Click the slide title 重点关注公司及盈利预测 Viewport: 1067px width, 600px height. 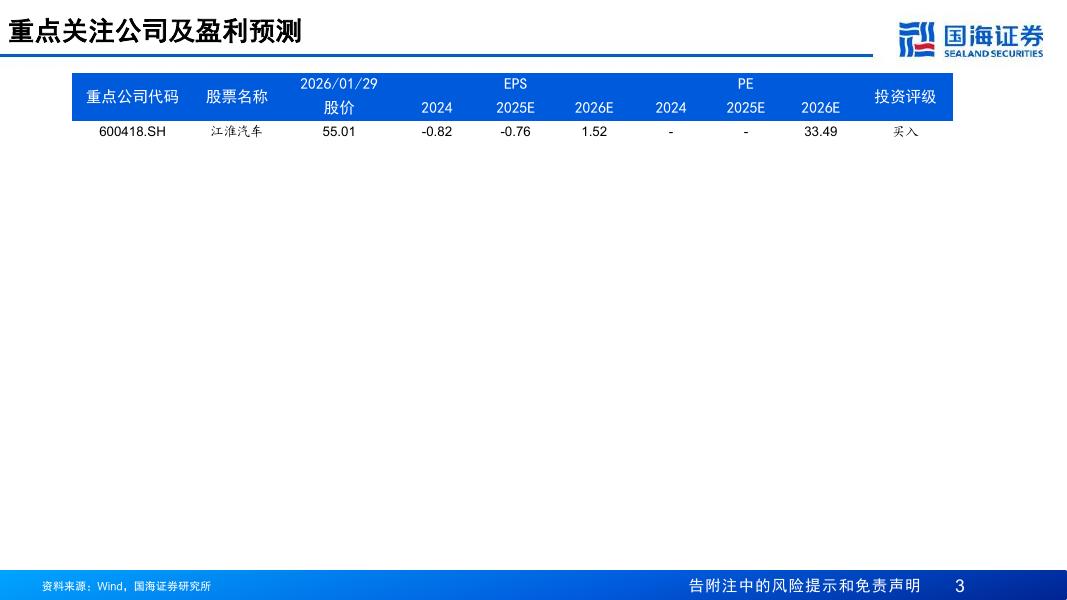point(155,31)
